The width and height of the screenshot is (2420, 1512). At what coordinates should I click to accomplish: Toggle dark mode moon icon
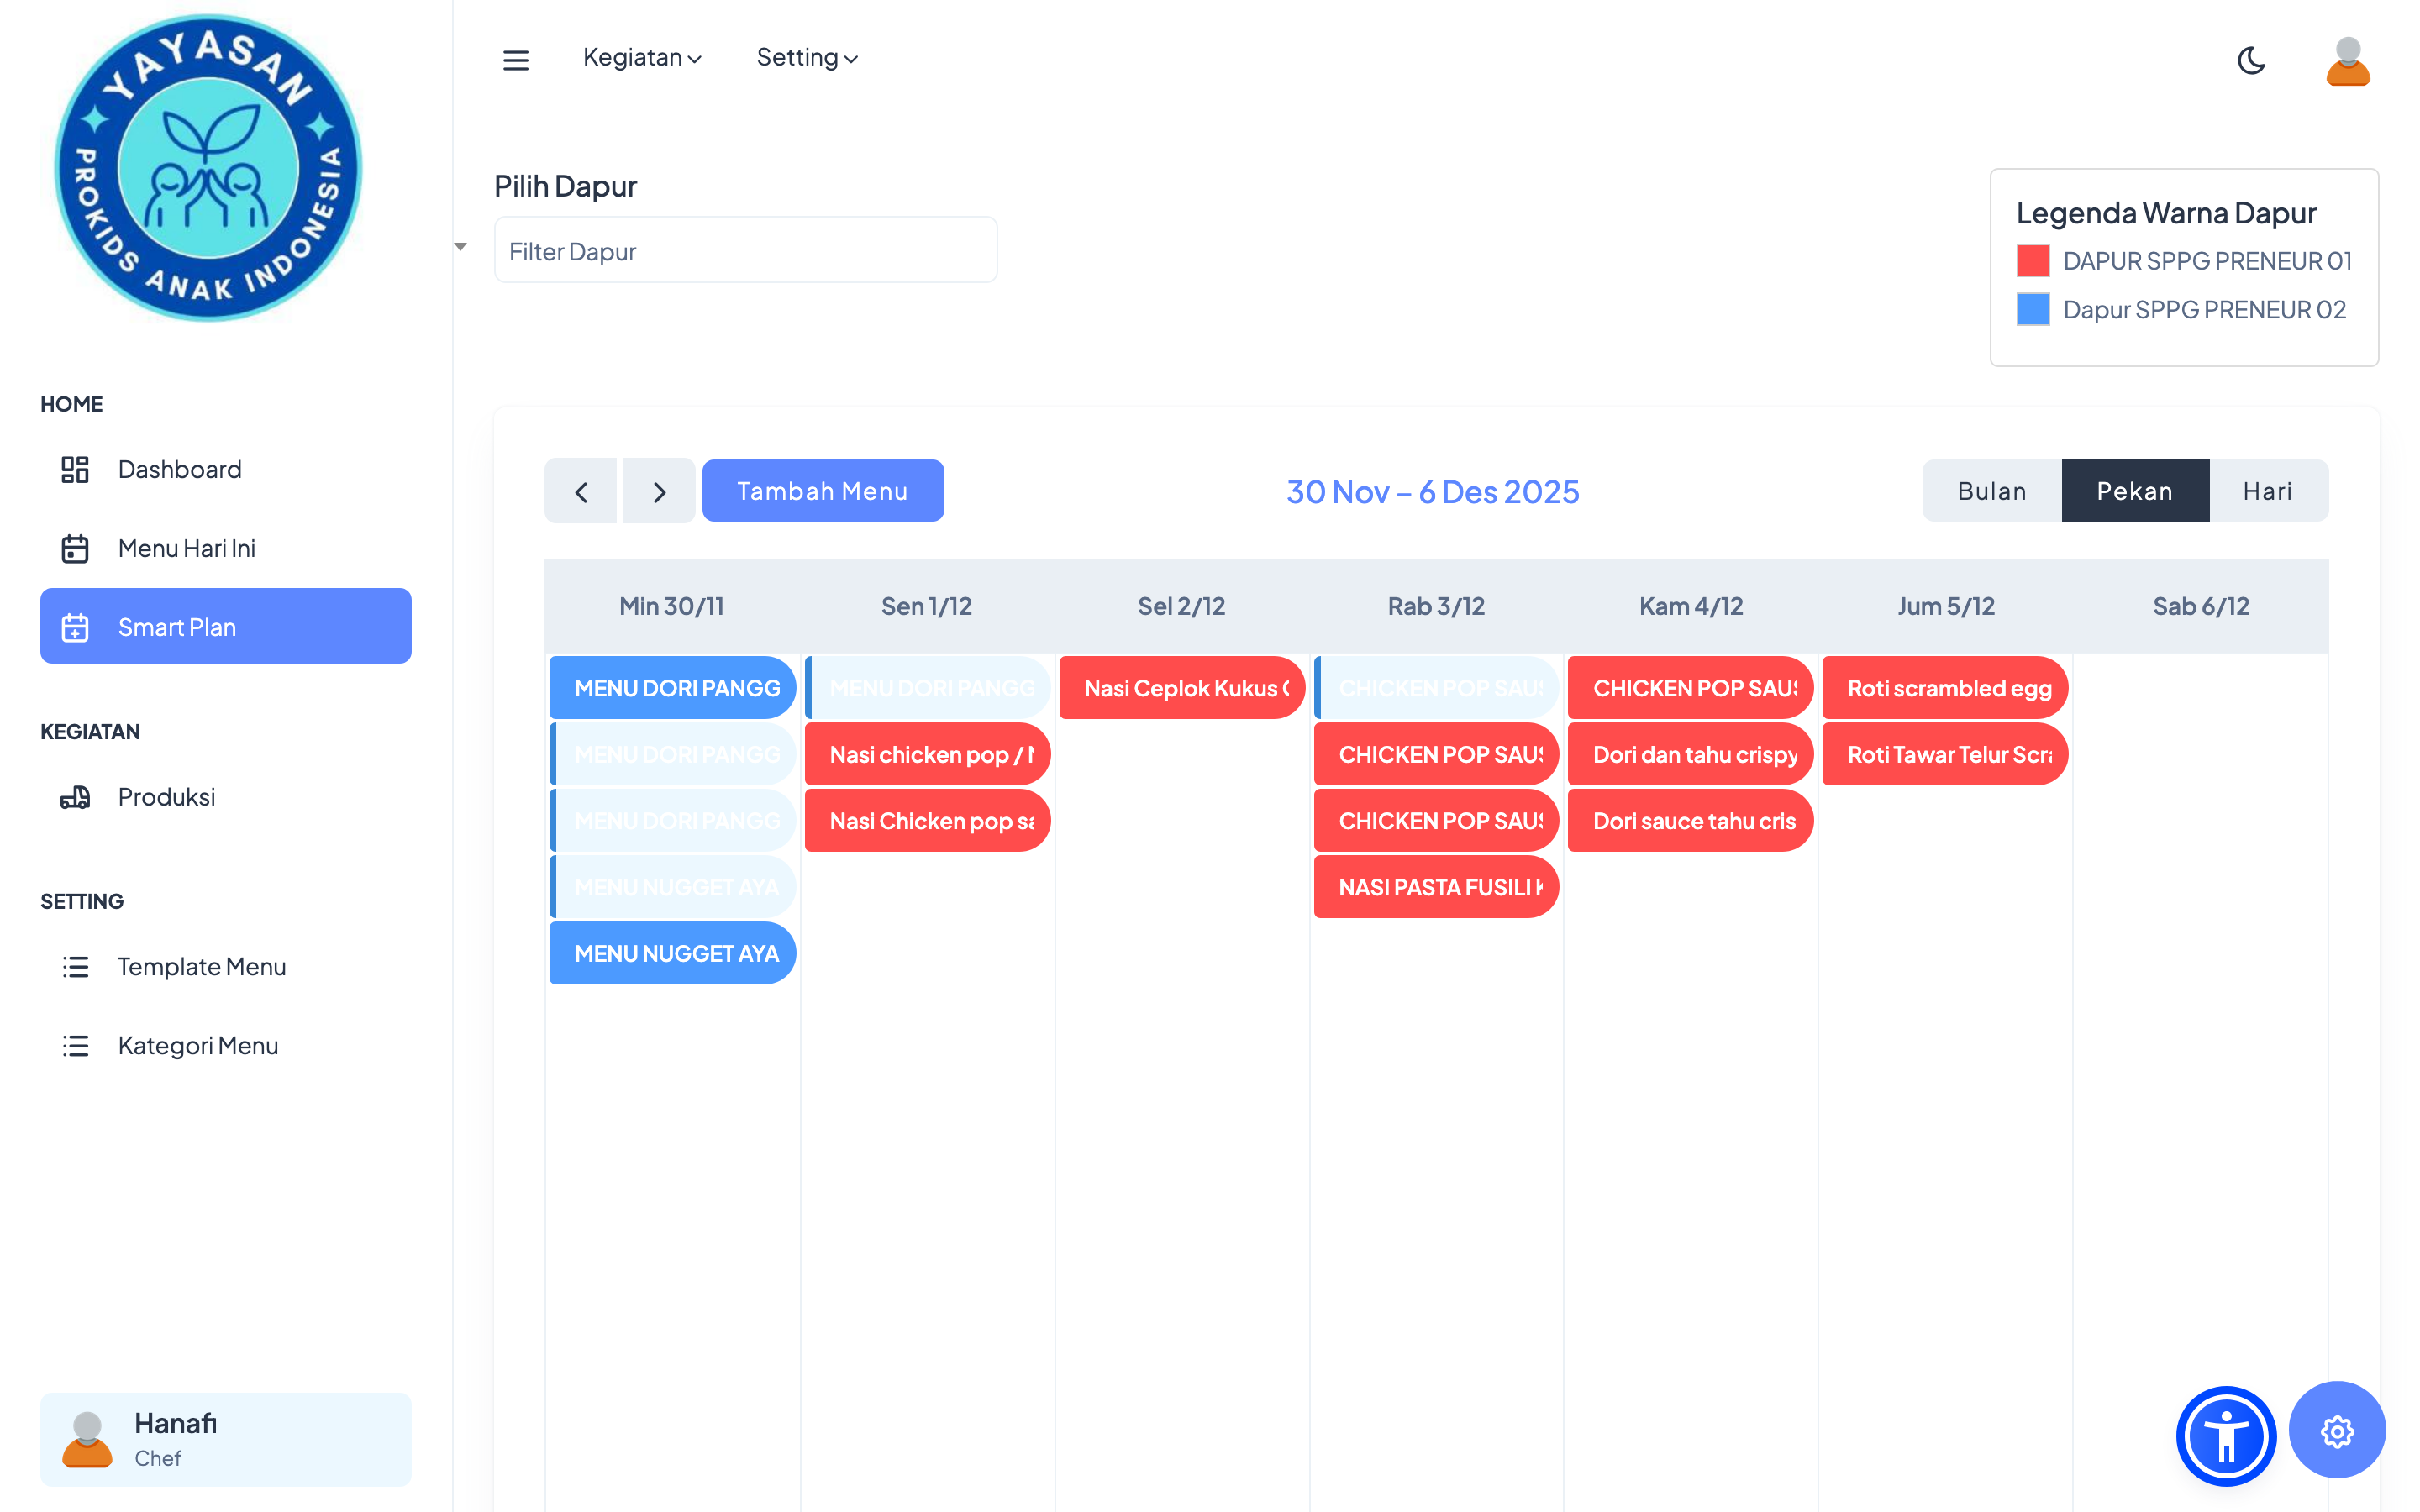coord(2250,60)
